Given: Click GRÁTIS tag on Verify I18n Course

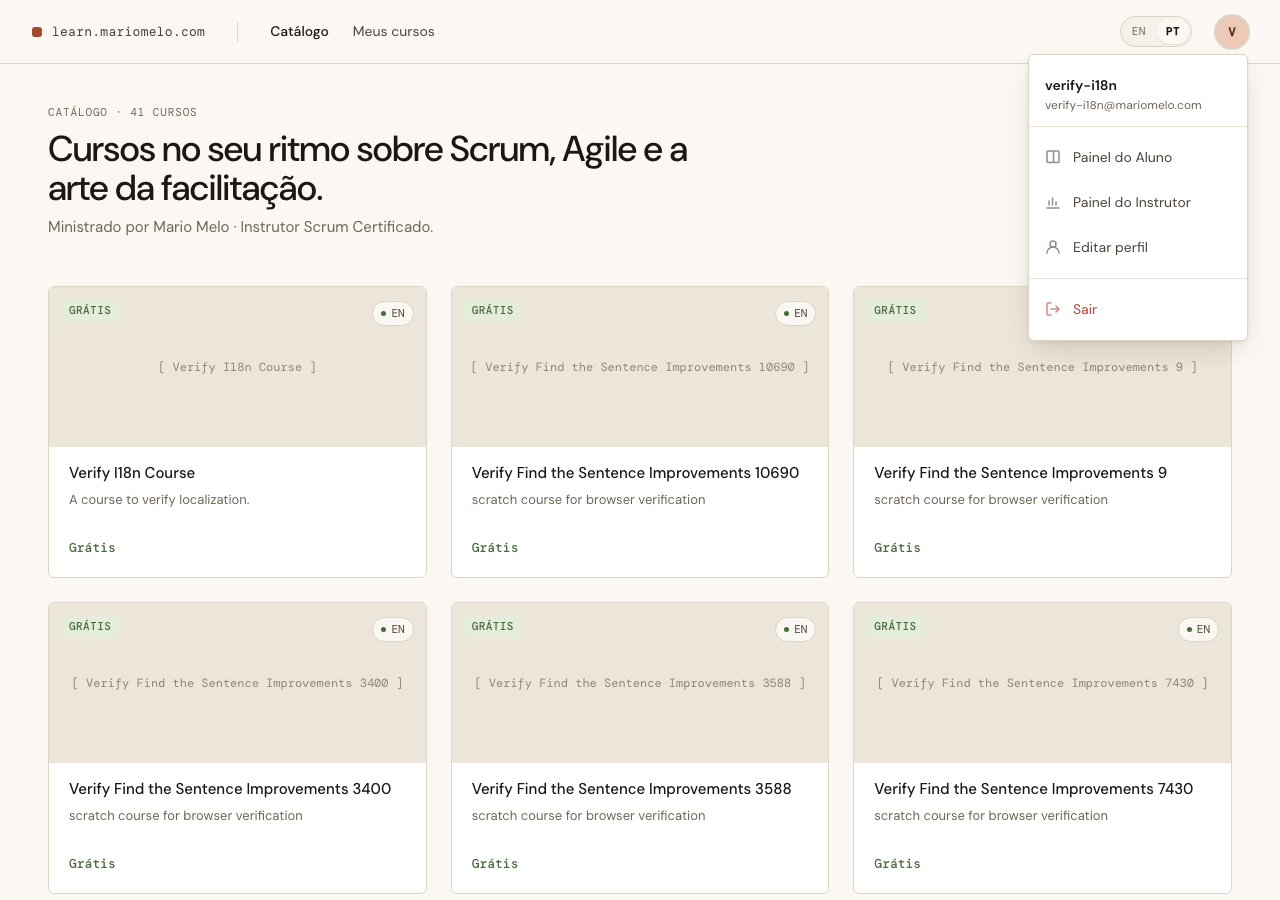Looking at the screenshot, I should [90, 311].
